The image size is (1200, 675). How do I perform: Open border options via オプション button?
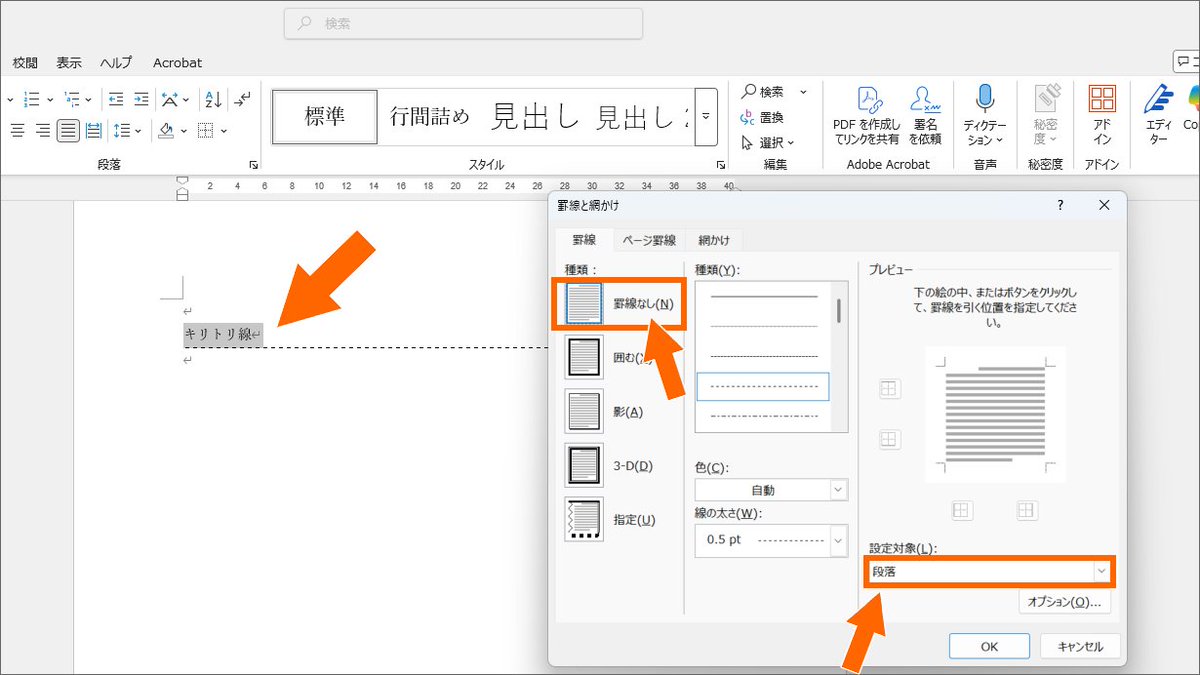click(1063, 601)
